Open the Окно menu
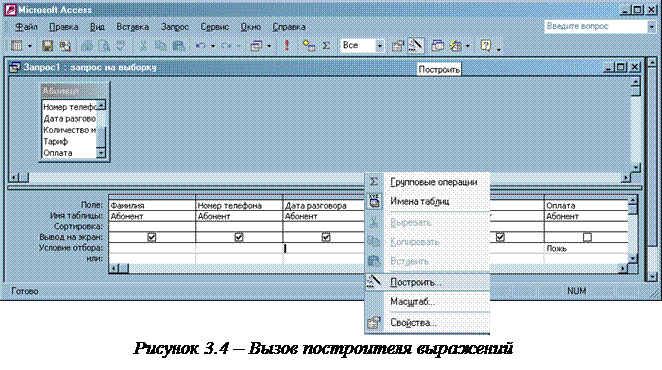 pyautogui.click(x=251, y=27)
